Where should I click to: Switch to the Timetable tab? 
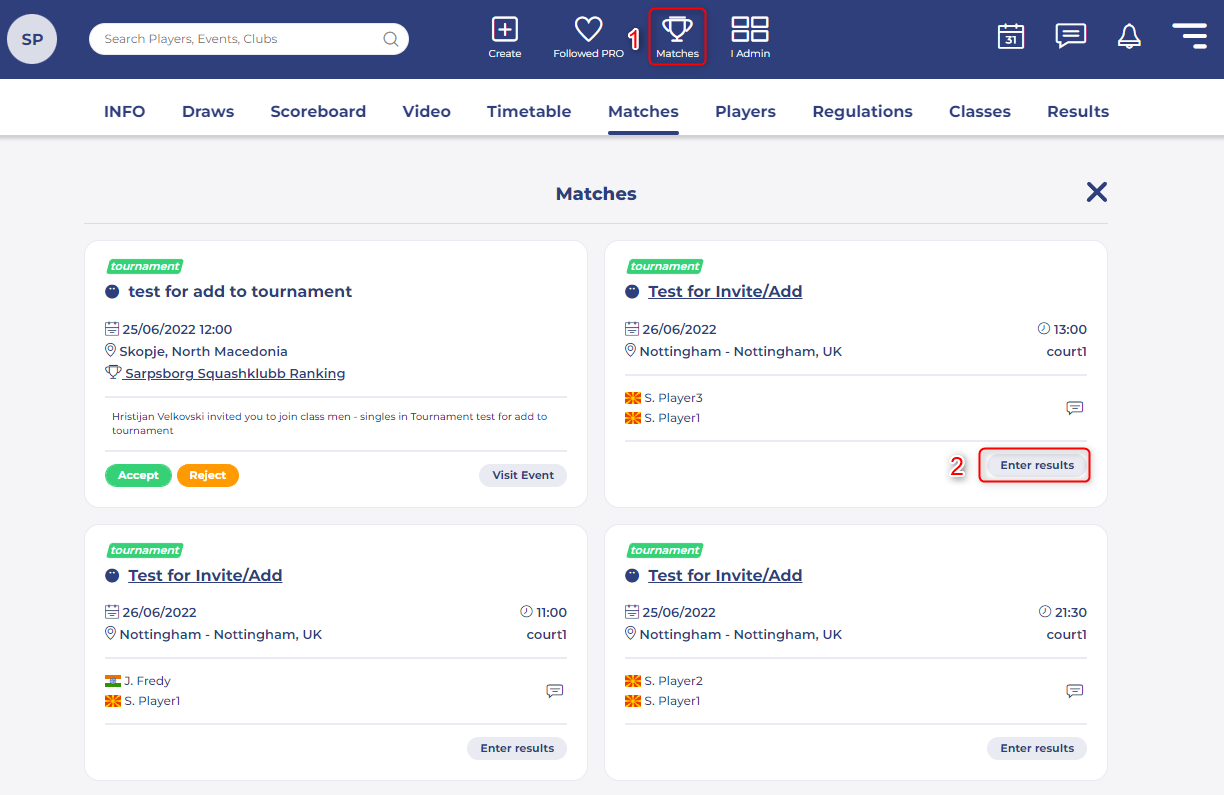point(529,112)
